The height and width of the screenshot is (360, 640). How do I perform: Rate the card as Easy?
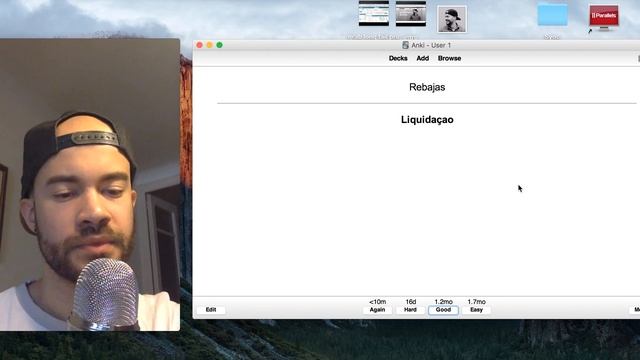click(476, 310)
